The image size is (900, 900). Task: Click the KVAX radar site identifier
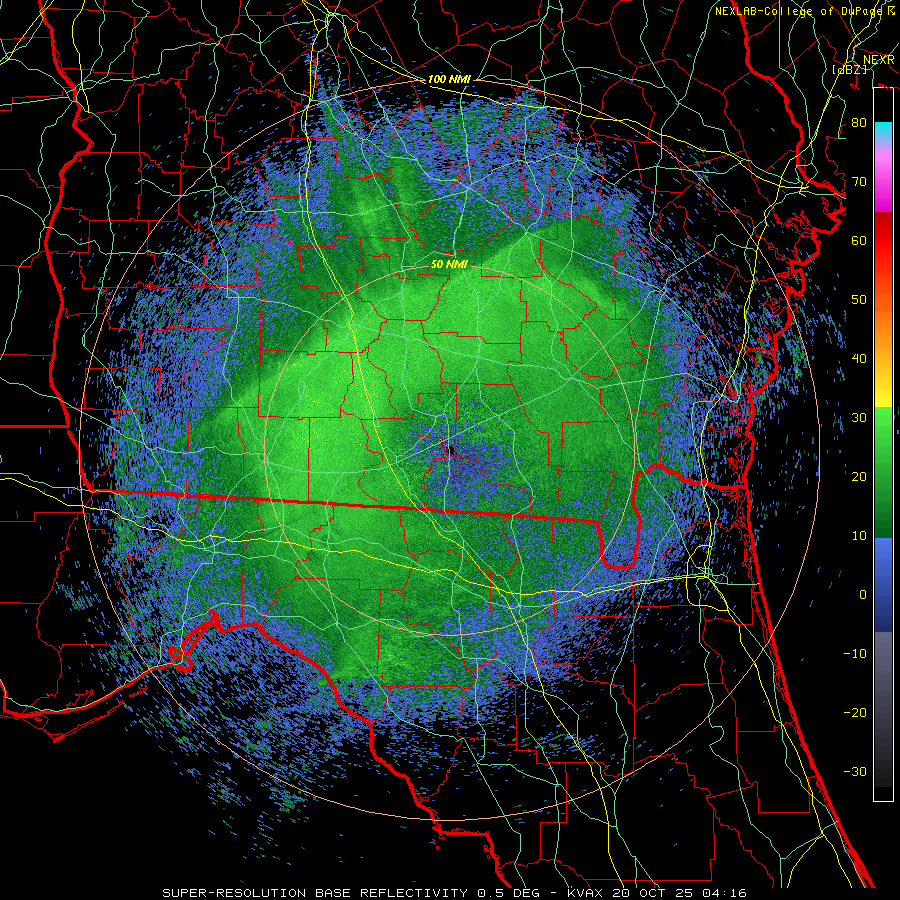coord(585,893)
